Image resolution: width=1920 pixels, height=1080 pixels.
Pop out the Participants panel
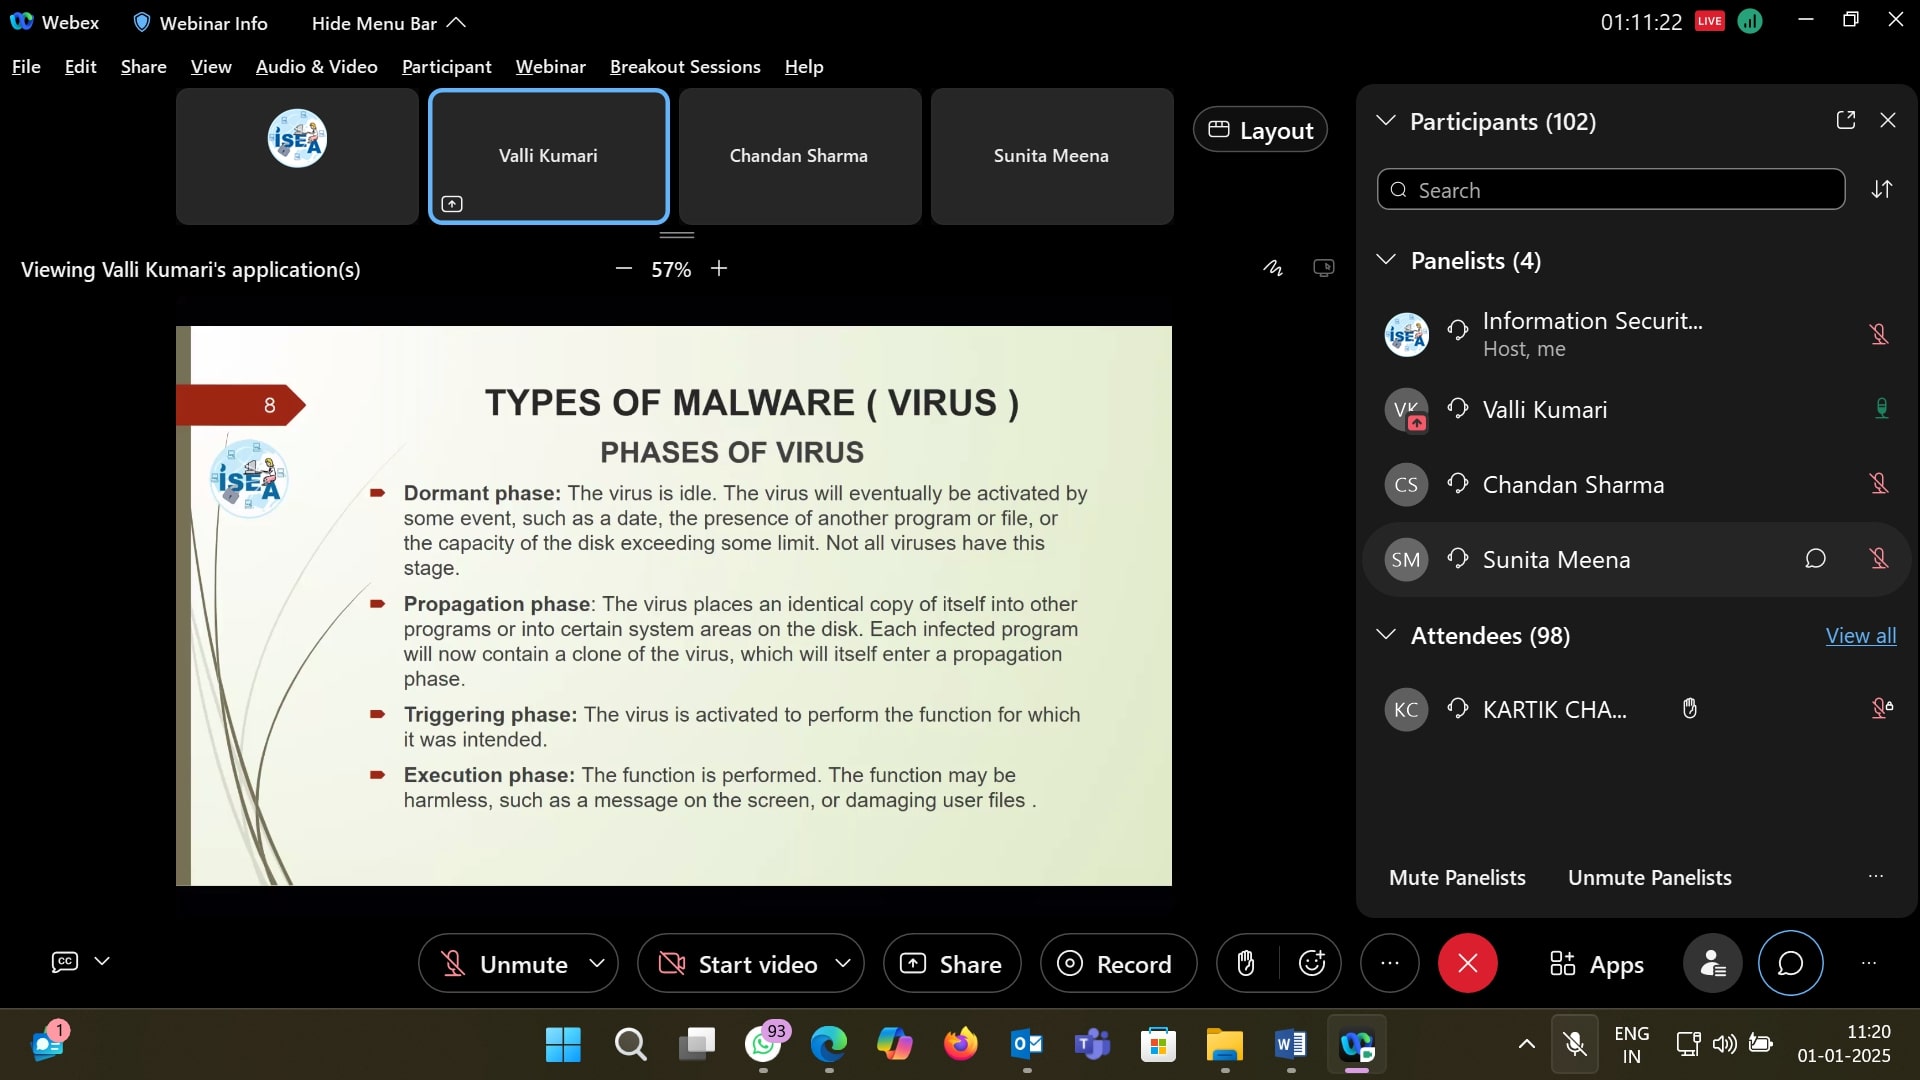(x=1846, y=120)
